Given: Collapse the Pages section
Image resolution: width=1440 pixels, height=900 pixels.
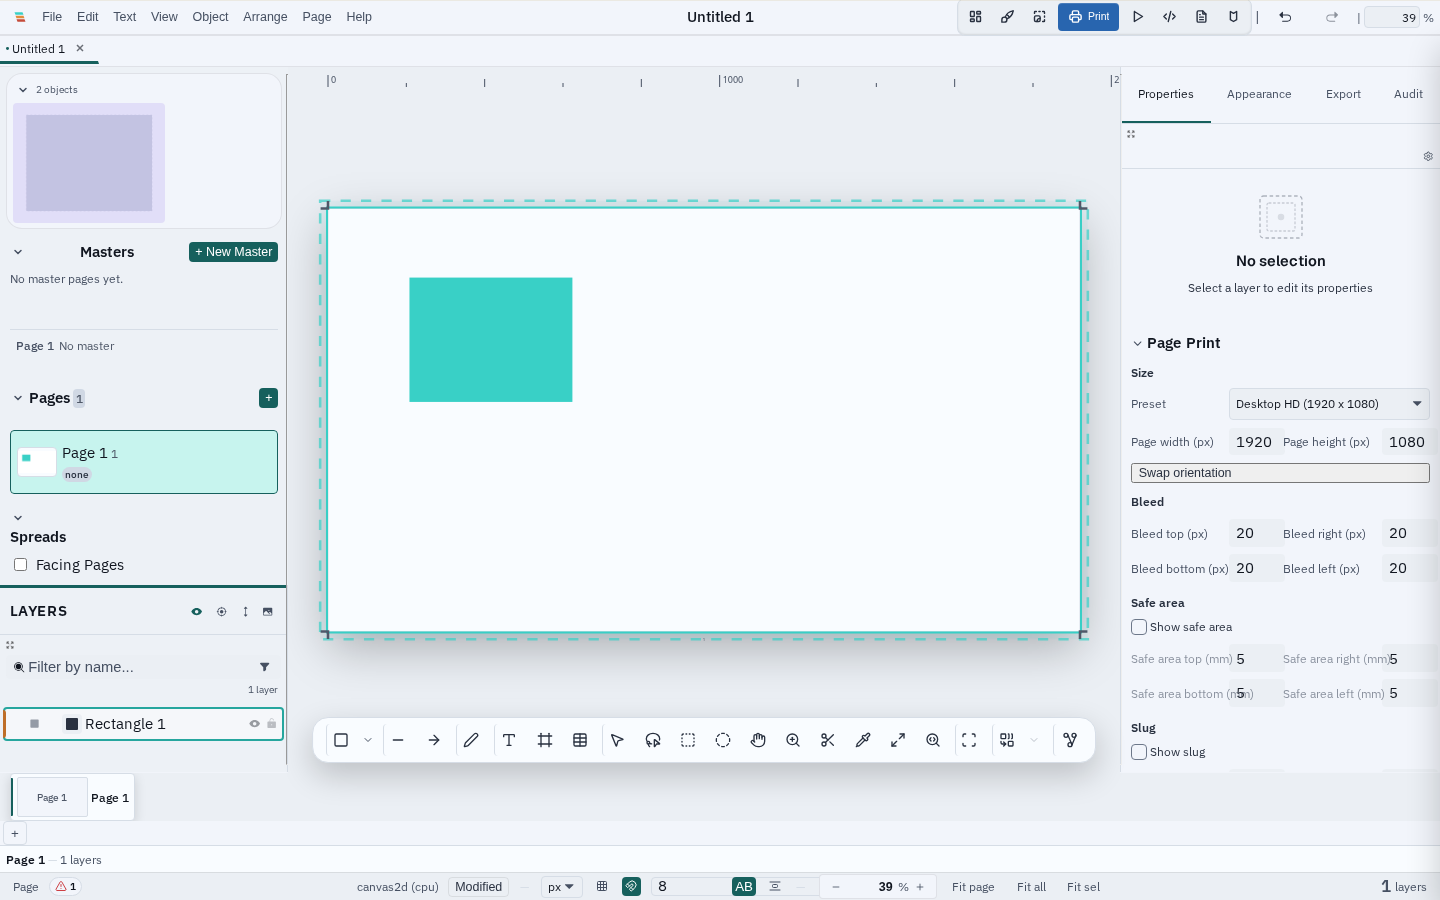Looking at the screenshot, I should coord(18,398).
